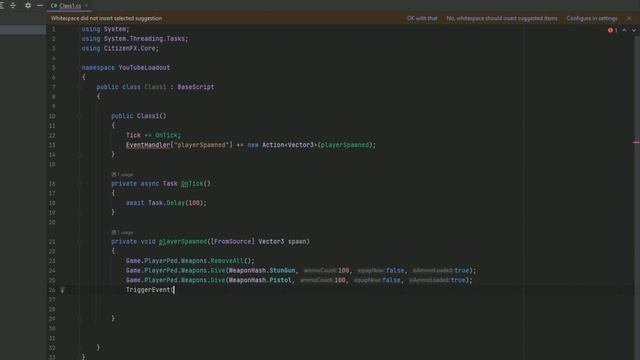Close the Class1.cs tab

click(86, 6)
